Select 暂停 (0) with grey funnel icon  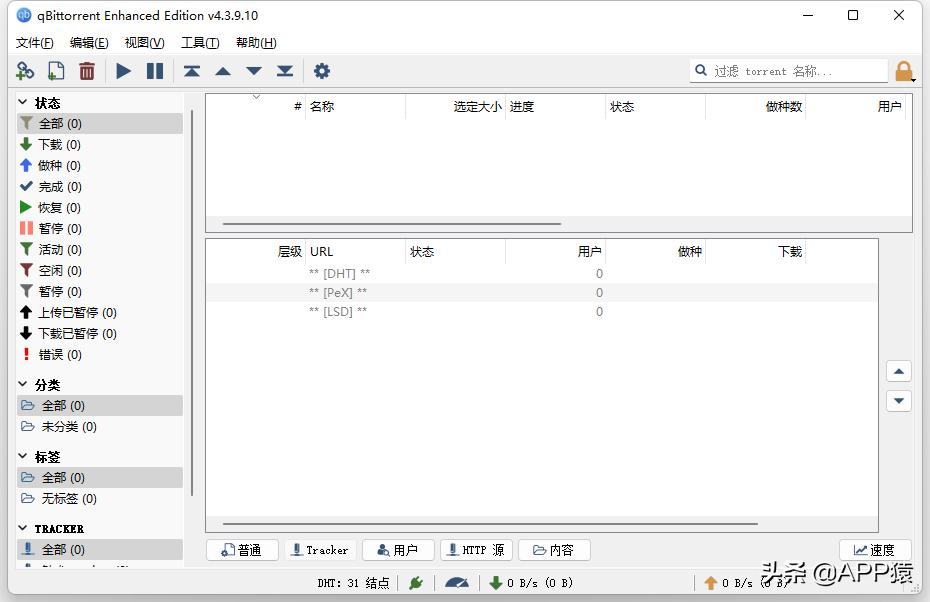point(100,291)
